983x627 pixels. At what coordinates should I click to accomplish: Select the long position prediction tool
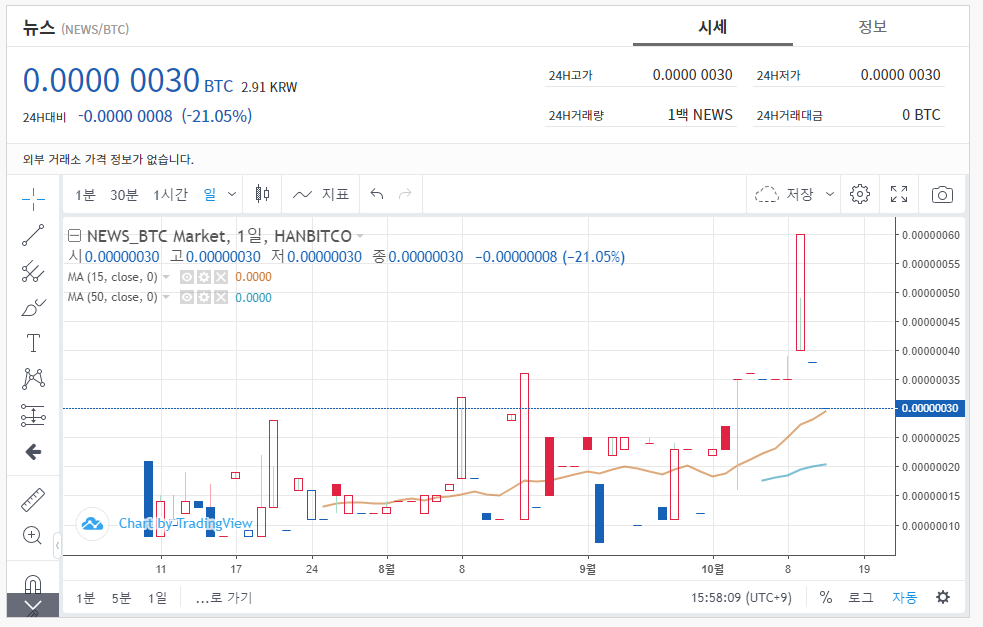pyautogui.click(x=33, y=415)
